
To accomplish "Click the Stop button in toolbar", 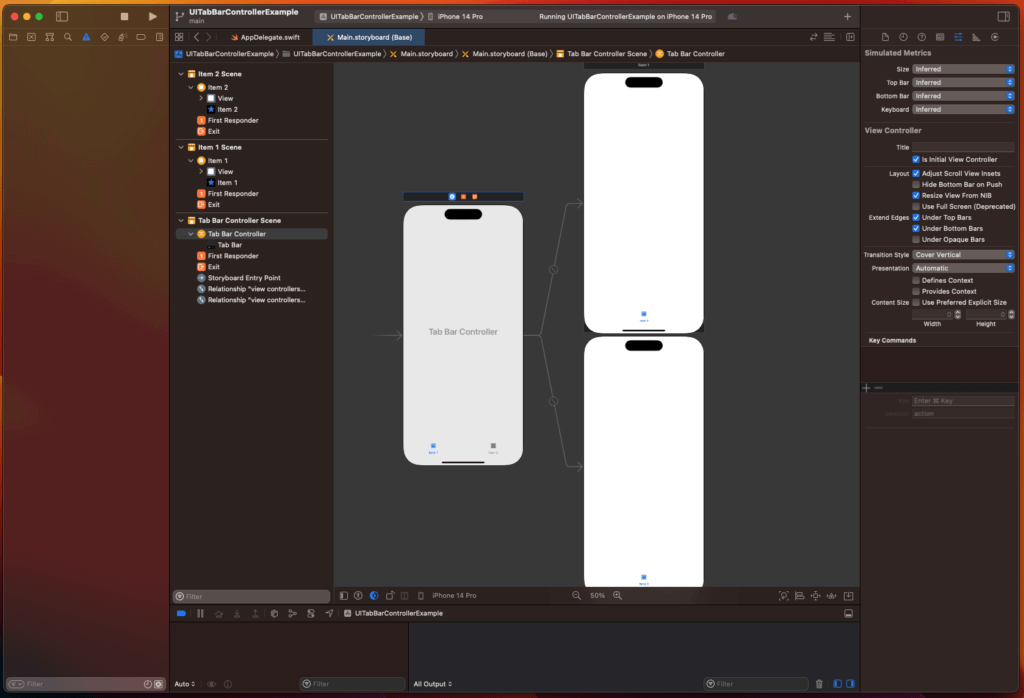I will 124,17.
